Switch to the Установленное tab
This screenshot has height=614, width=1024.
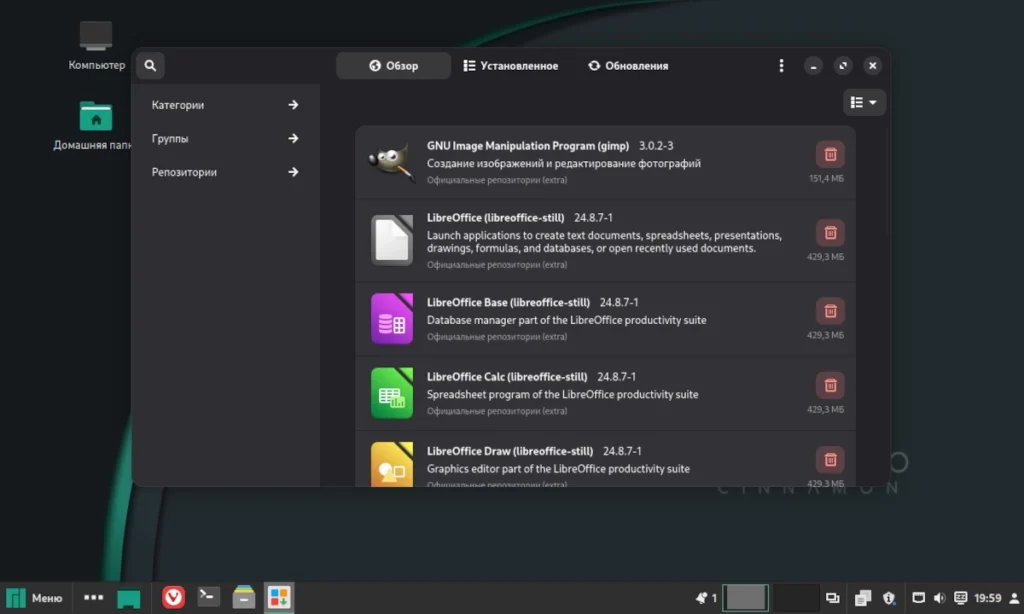coord(511,65)
